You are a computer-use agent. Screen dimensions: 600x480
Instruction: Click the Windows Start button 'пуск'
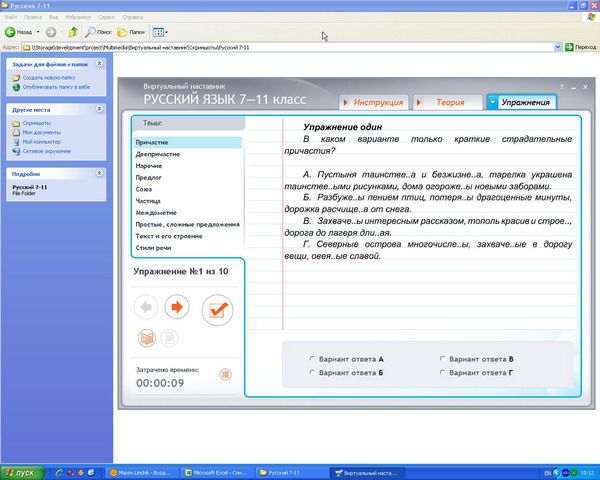tap(20, 471)
